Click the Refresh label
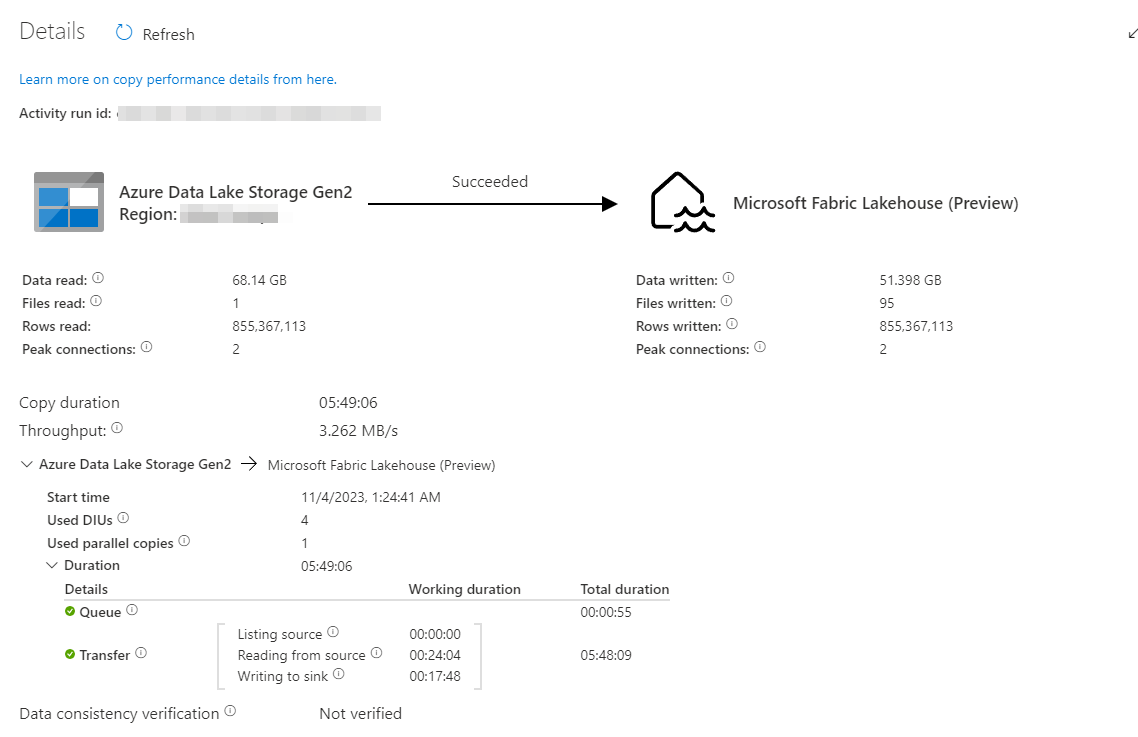 (x=168, y=34)
